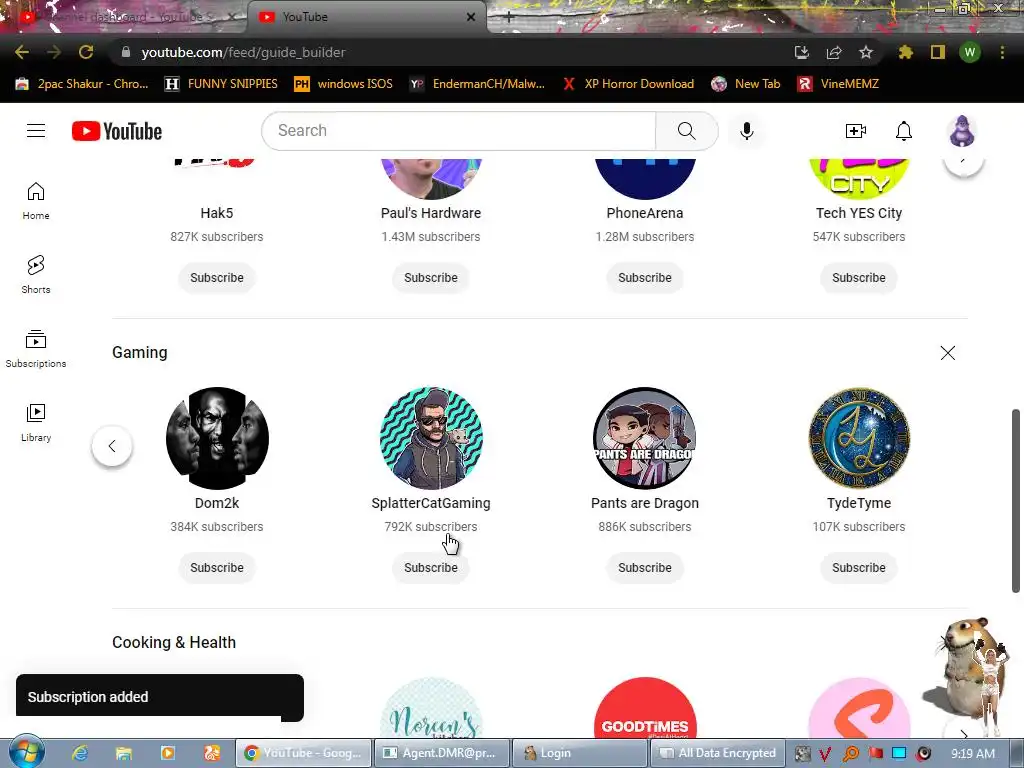Click the YouTube logo
Viewport: 1024px width, 768px height.
(117, 131)
